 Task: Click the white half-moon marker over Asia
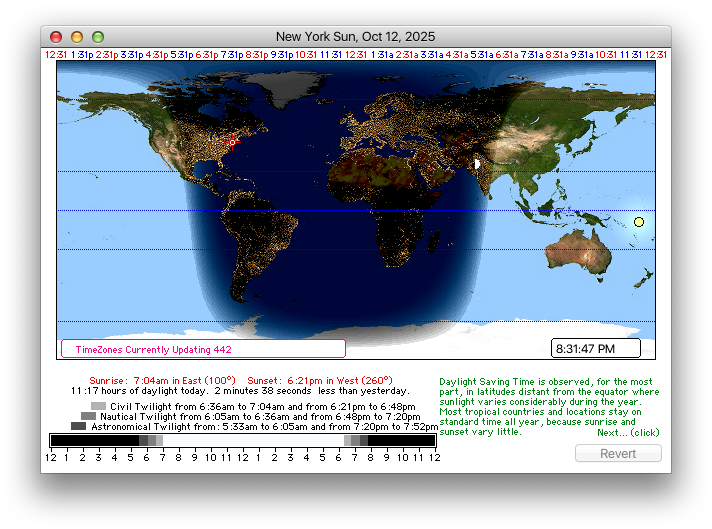tap(477, 161)
